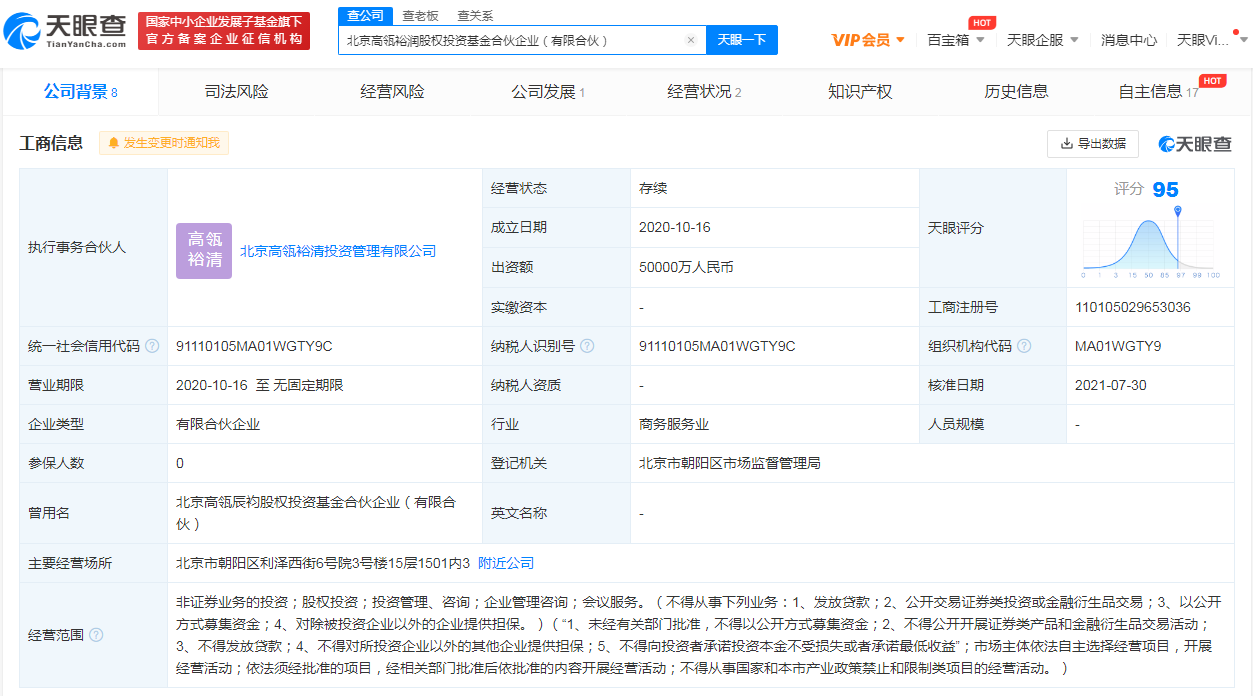Click the 主要经营场所 address text

pos(323,563)
